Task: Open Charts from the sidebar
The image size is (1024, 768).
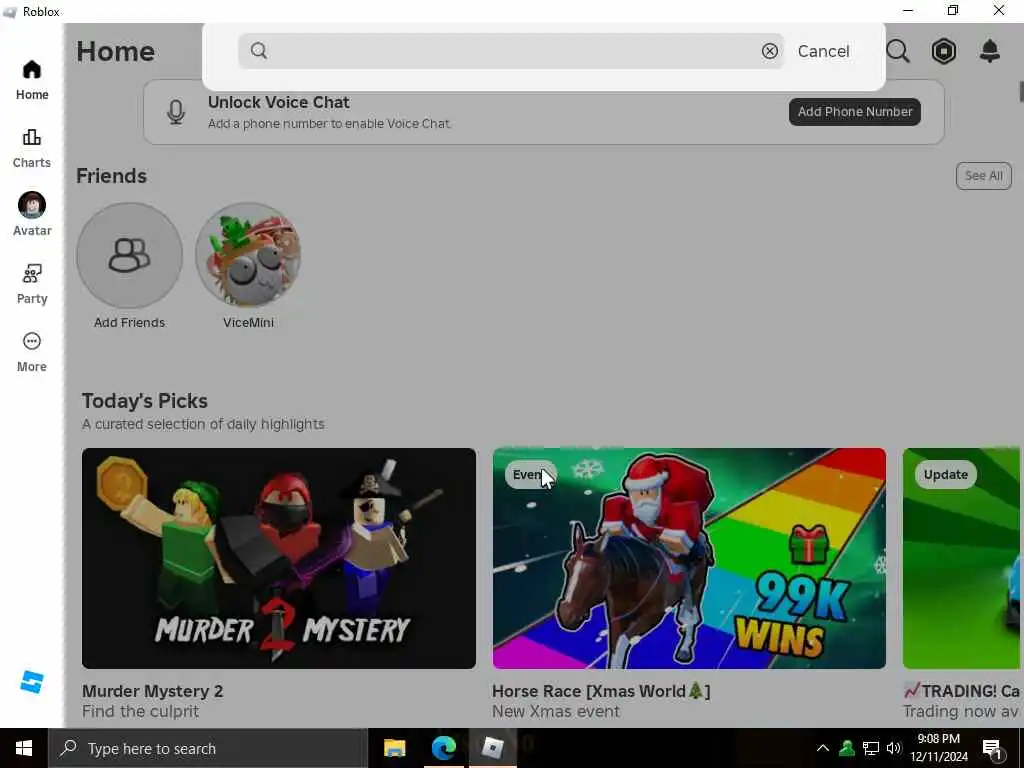Action: click(32, 148)
